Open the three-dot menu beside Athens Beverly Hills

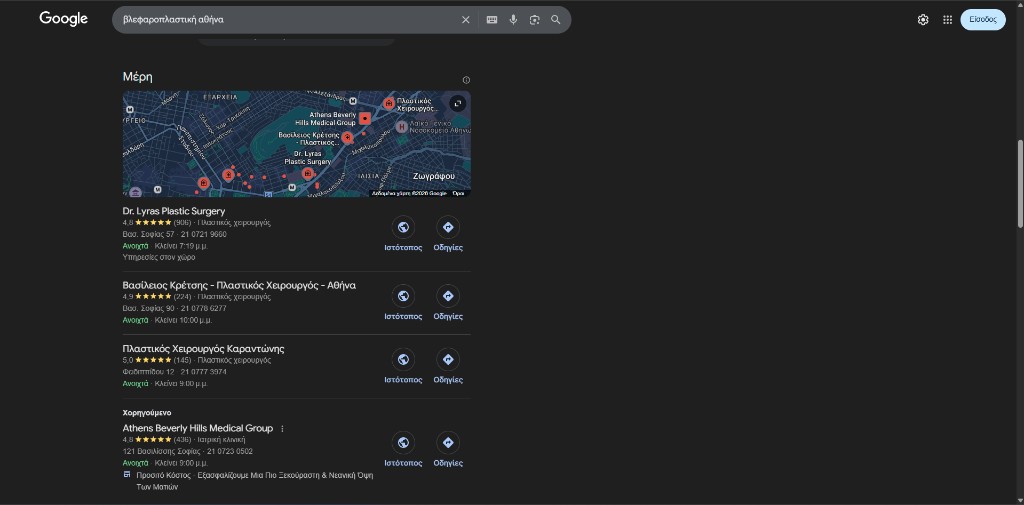tap(282, 429)
